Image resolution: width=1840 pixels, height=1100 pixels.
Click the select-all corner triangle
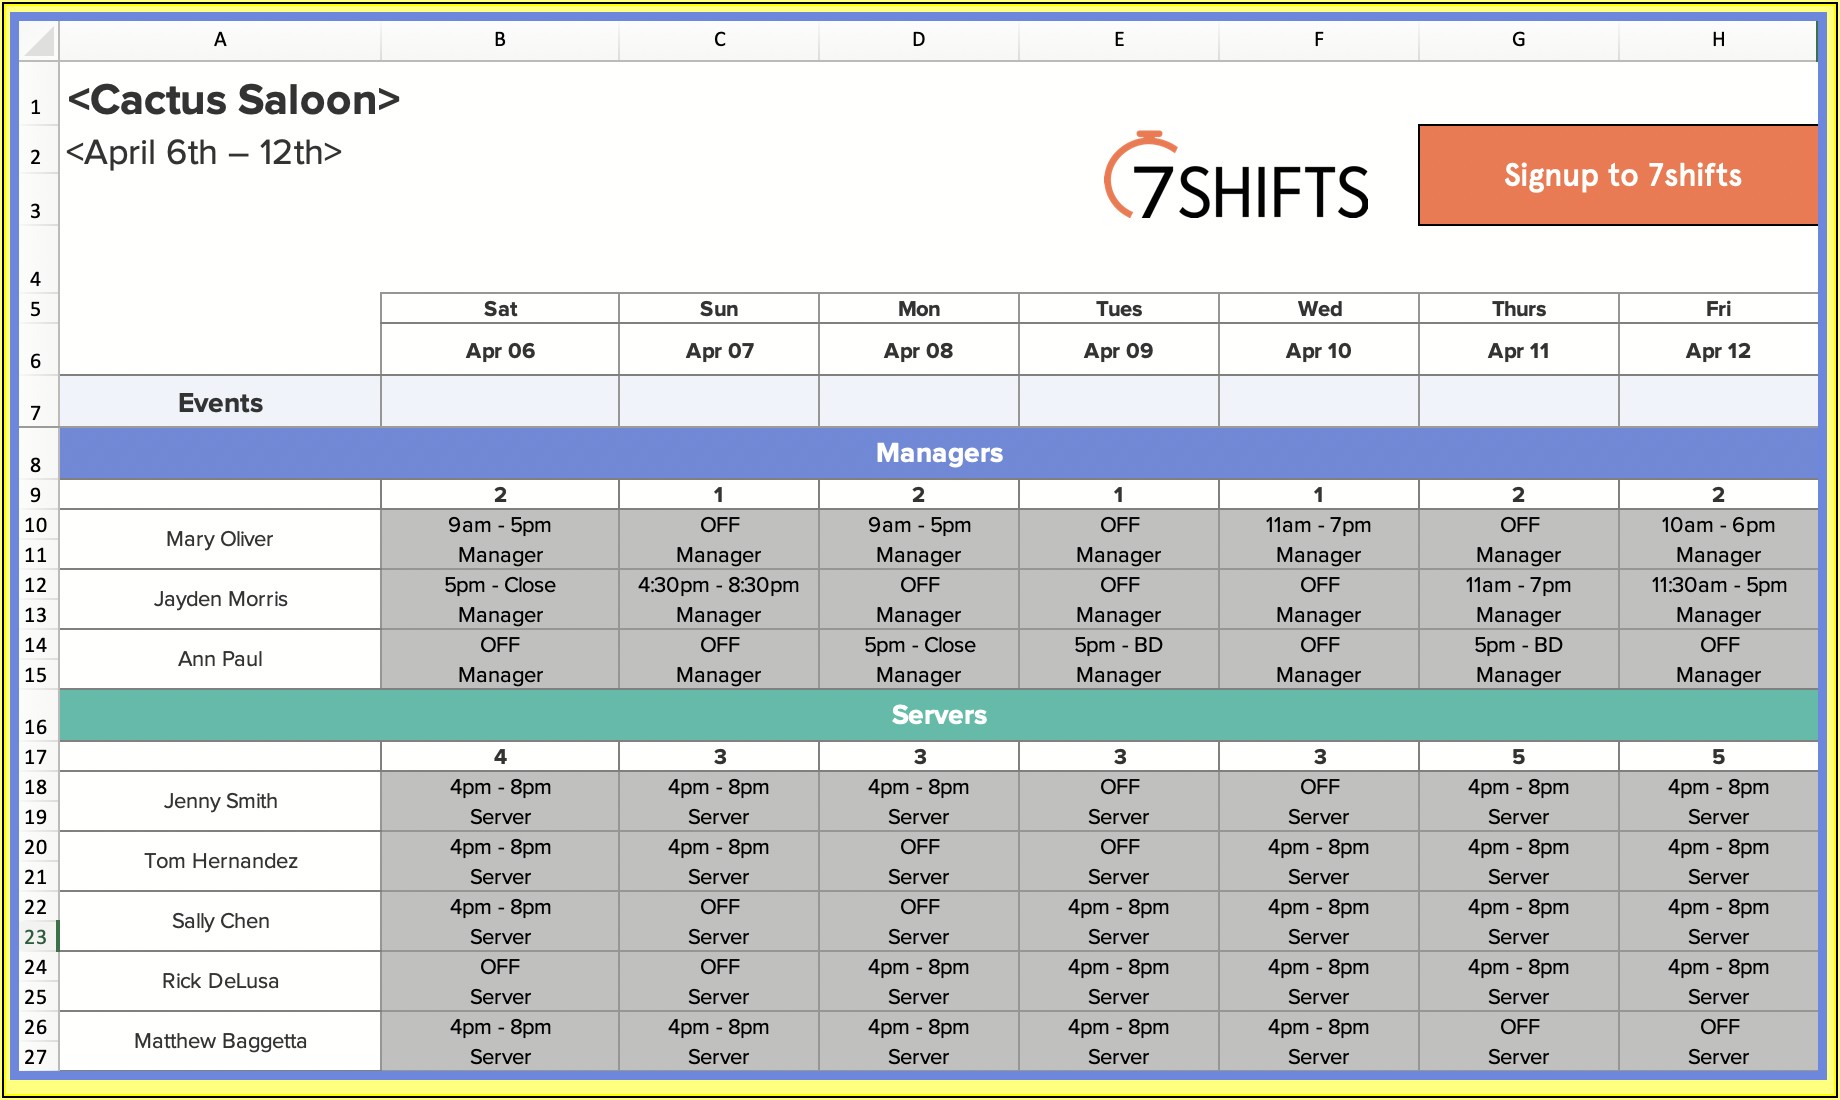(39, 41)
